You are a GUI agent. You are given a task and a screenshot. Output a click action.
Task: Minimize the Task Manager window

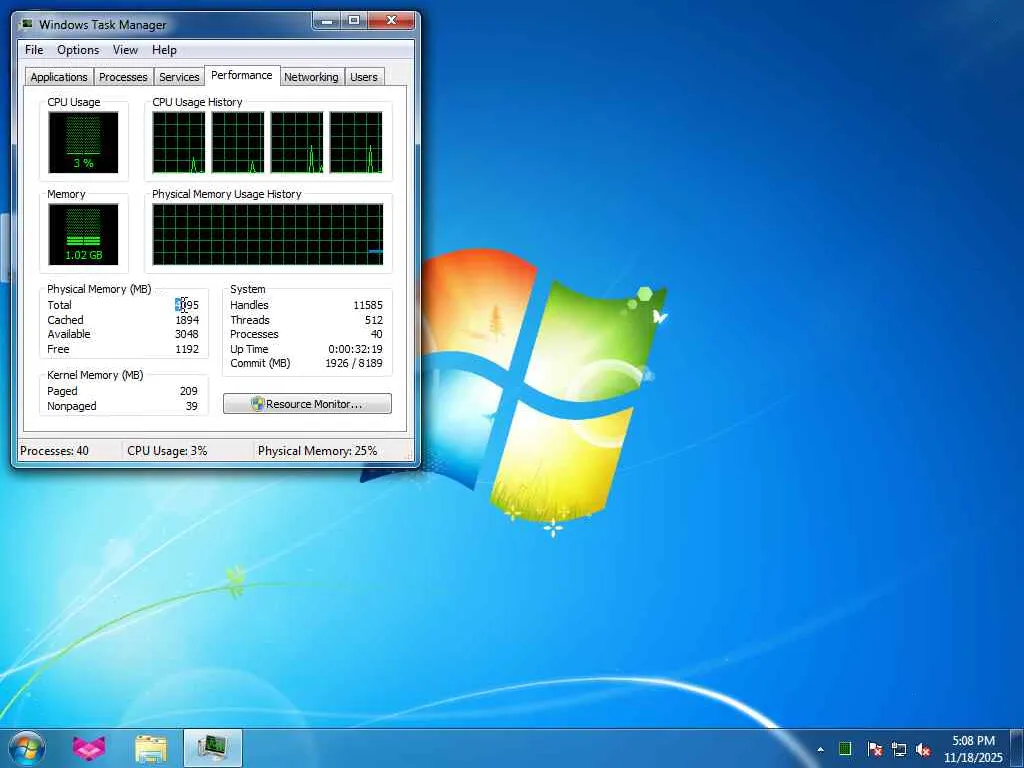pyautogui.click(x=327, y=21)
